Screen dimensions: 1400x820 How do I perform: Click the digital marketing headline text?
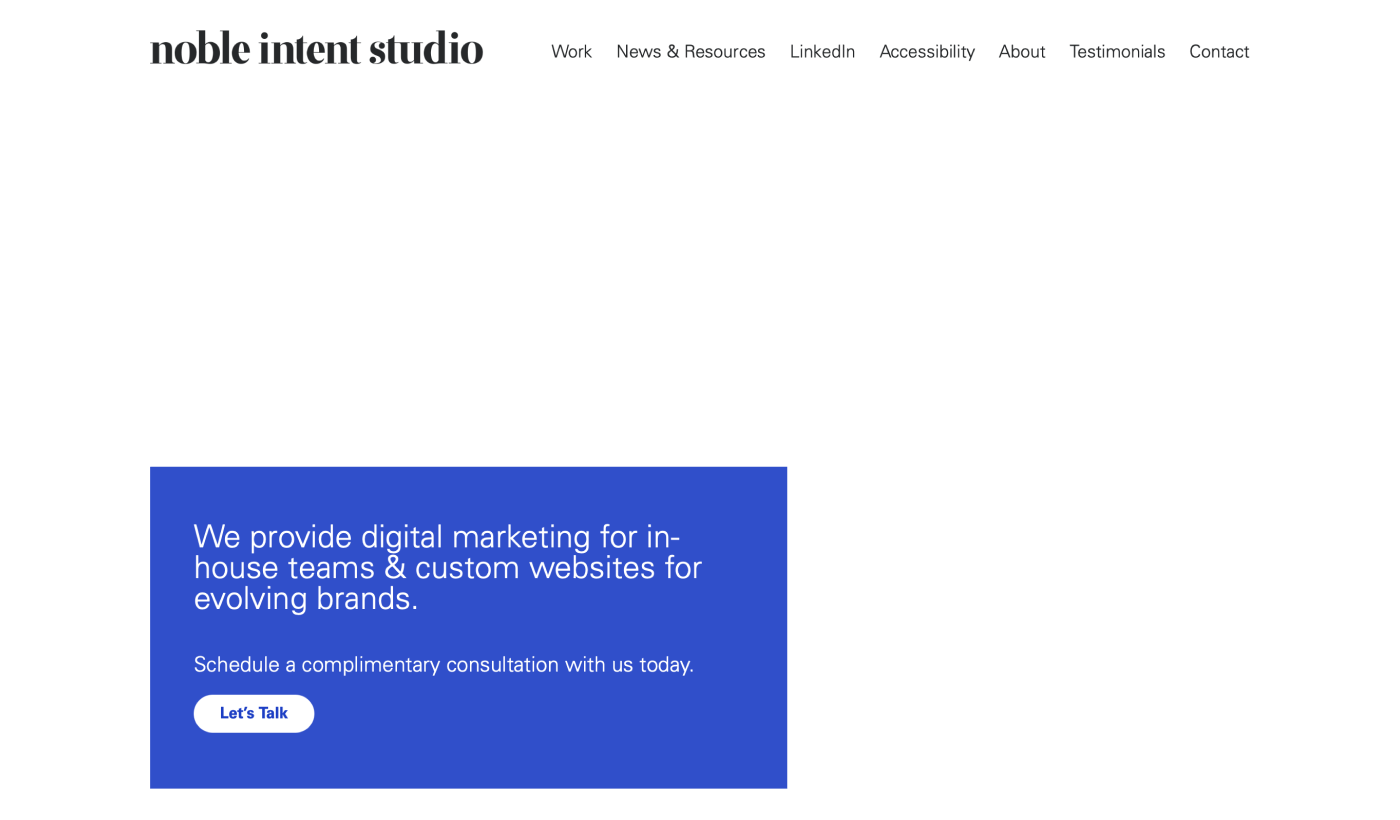(x=447, y=567)
